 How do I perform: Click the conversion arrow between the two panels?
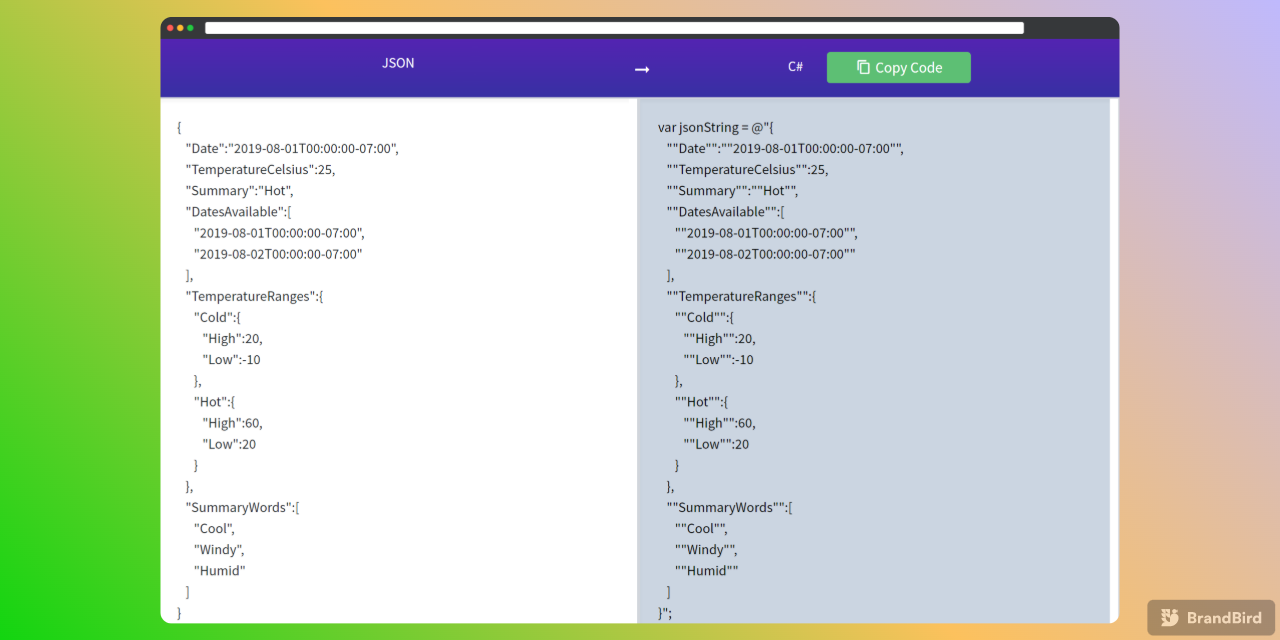641,69
